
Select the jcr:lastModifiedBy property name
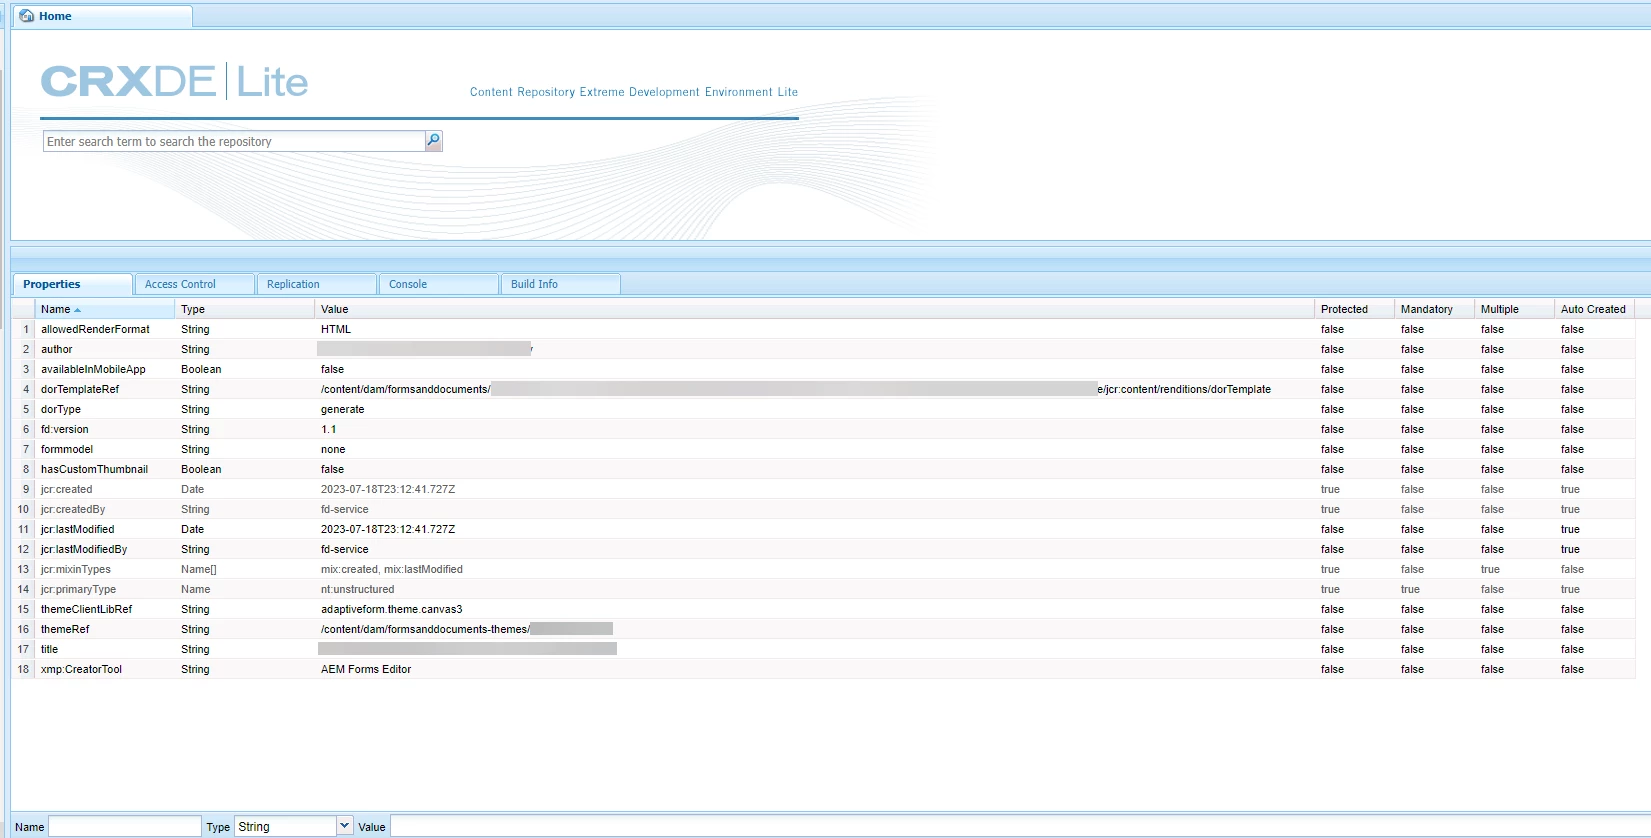84,549
